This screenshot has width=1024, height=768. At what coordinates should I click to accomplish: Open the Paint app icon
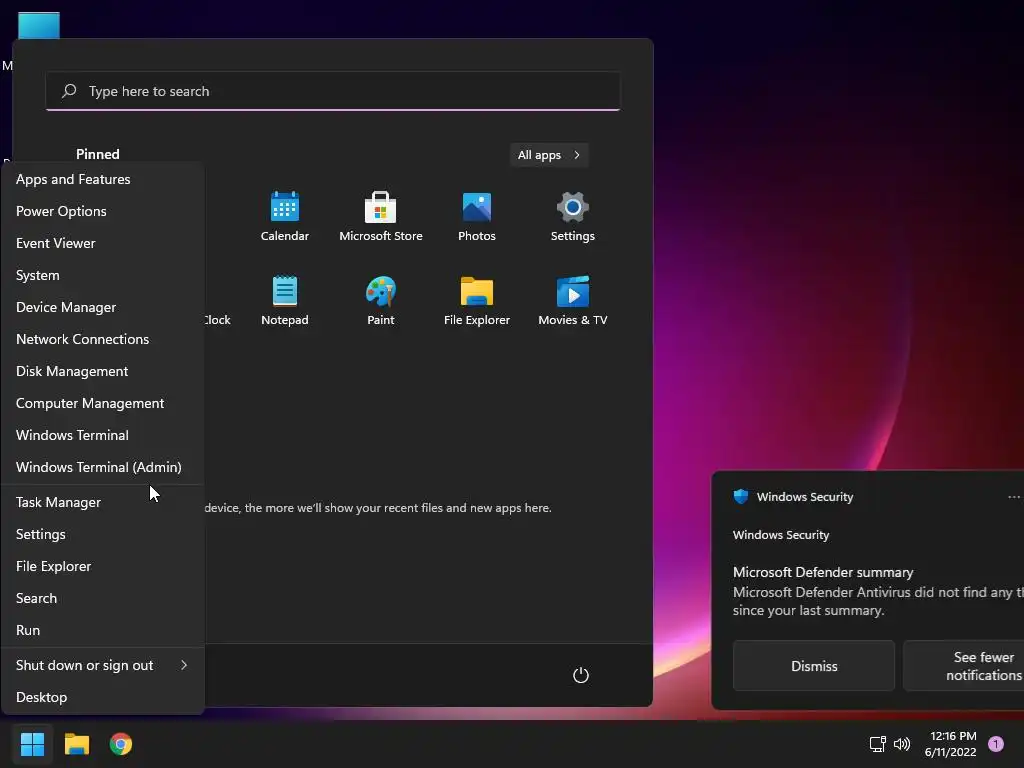(381, 291)
